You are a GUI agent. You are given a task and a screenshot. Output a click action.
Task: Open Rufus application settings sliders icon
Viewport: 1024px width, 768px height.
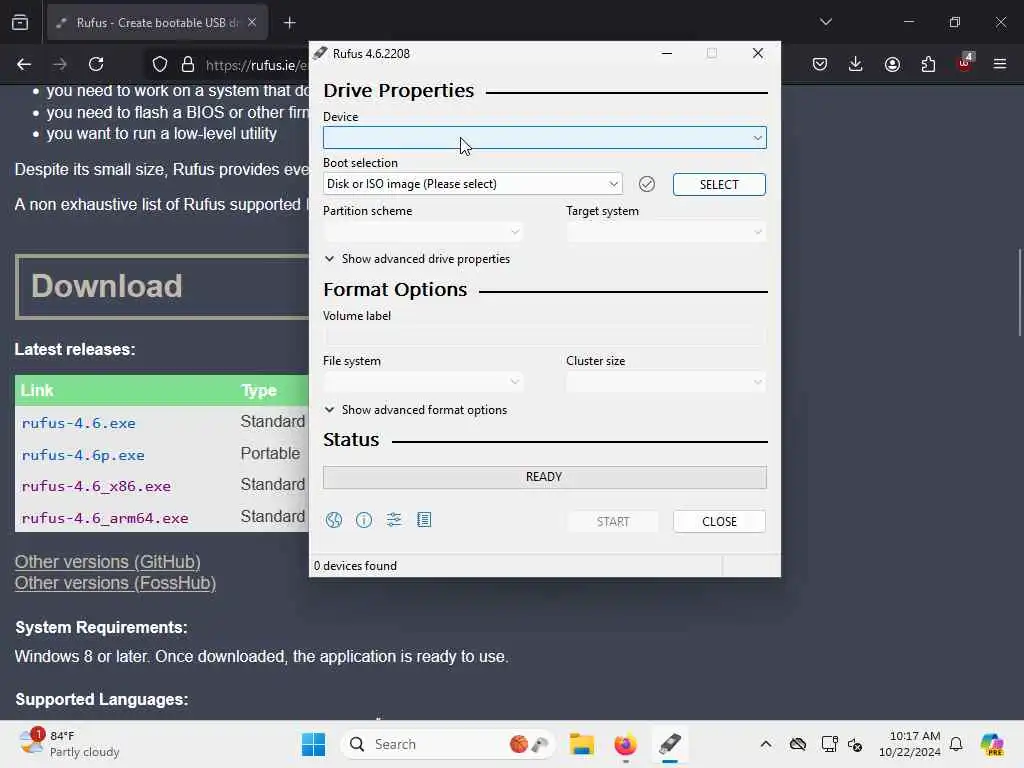(394, 520)
